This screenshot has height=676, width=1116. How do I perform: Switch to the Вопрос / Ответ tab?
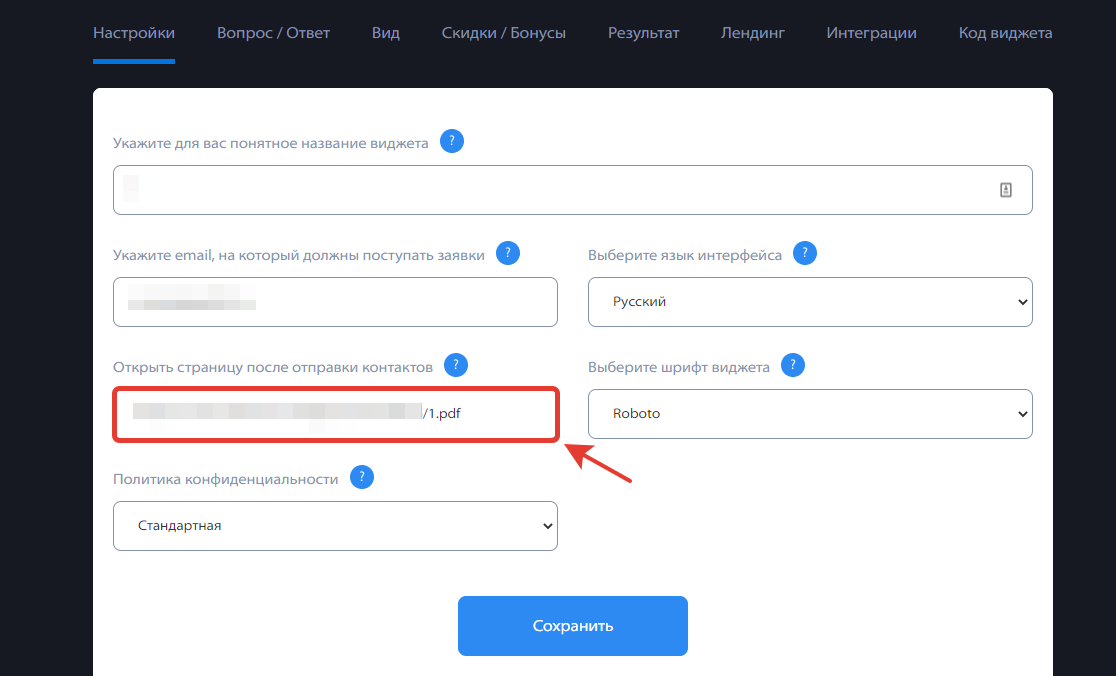point(273,33)
